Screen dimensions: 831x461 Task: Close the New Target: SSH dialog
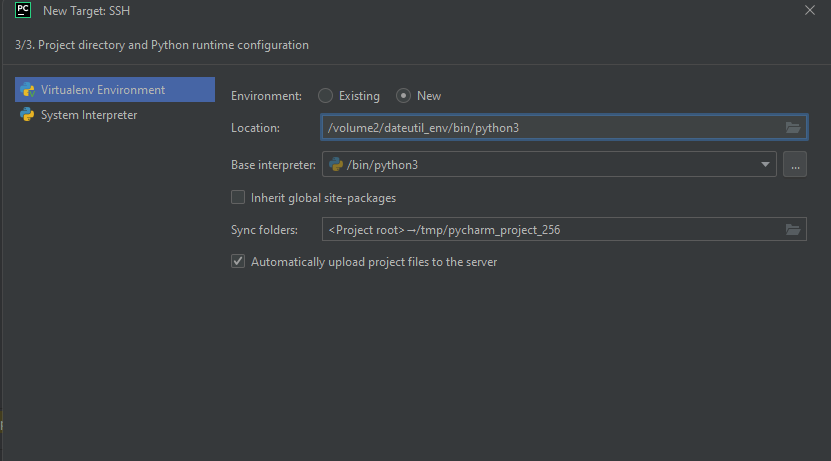click(809, 10)
